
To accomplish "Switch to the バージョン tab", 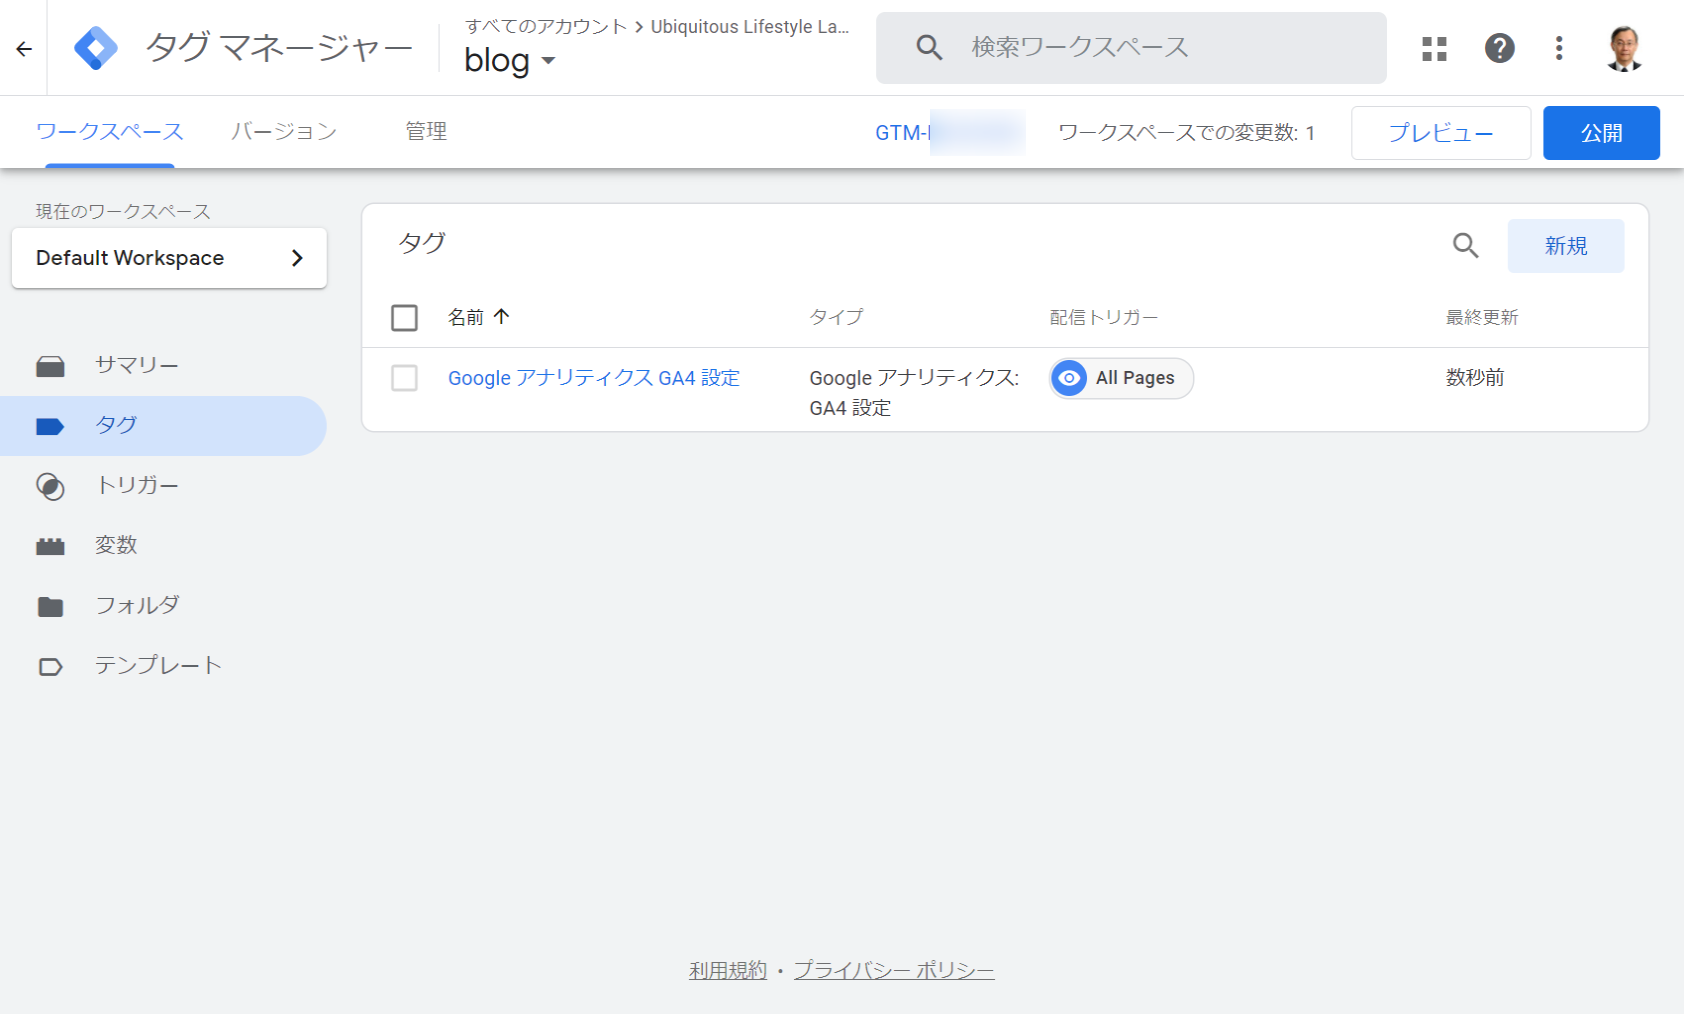I will coord(284,131).
